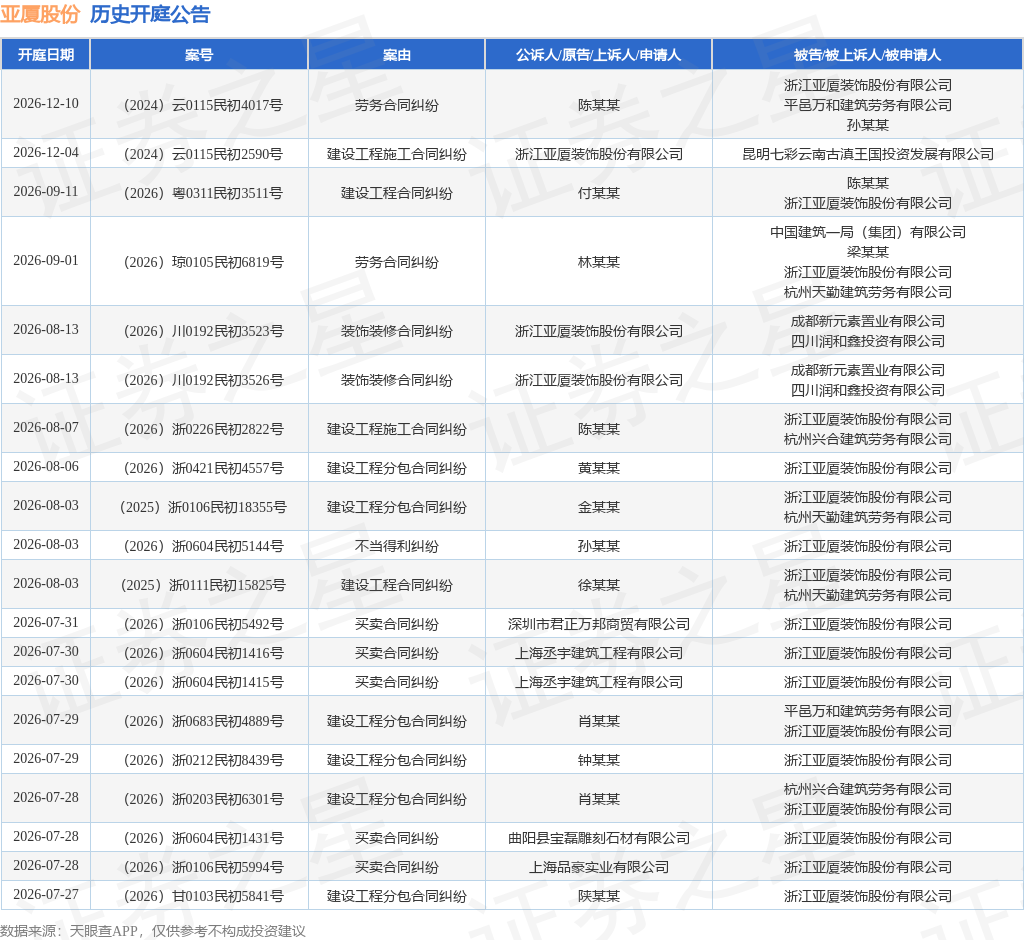Click plaintiff 上海品豪实业有限公司
The image size is (1024, 940).
[598, 867]
